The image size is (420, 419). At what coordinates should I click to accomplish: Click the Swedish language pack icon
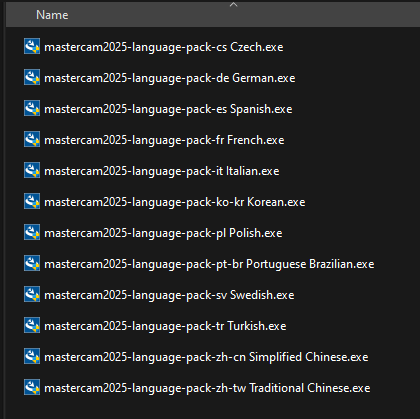coord(32,294)
